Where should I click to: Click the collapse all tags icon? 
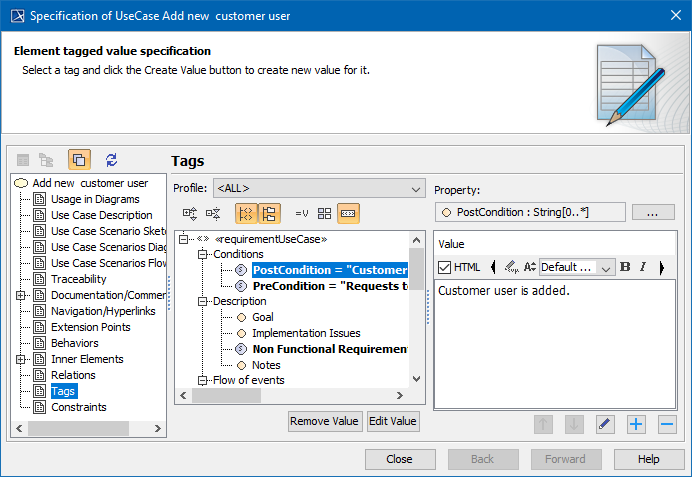click(212, 213)
